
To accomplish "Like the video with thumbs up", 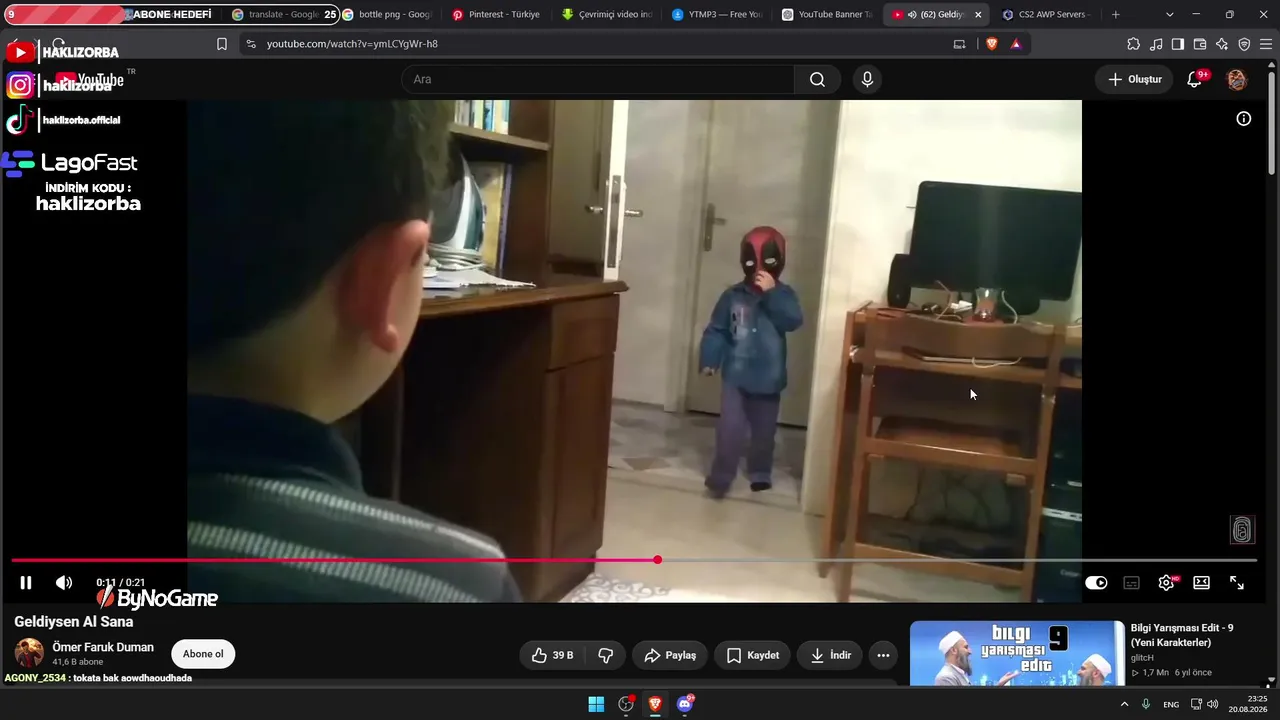I will (x=552, y=655).
